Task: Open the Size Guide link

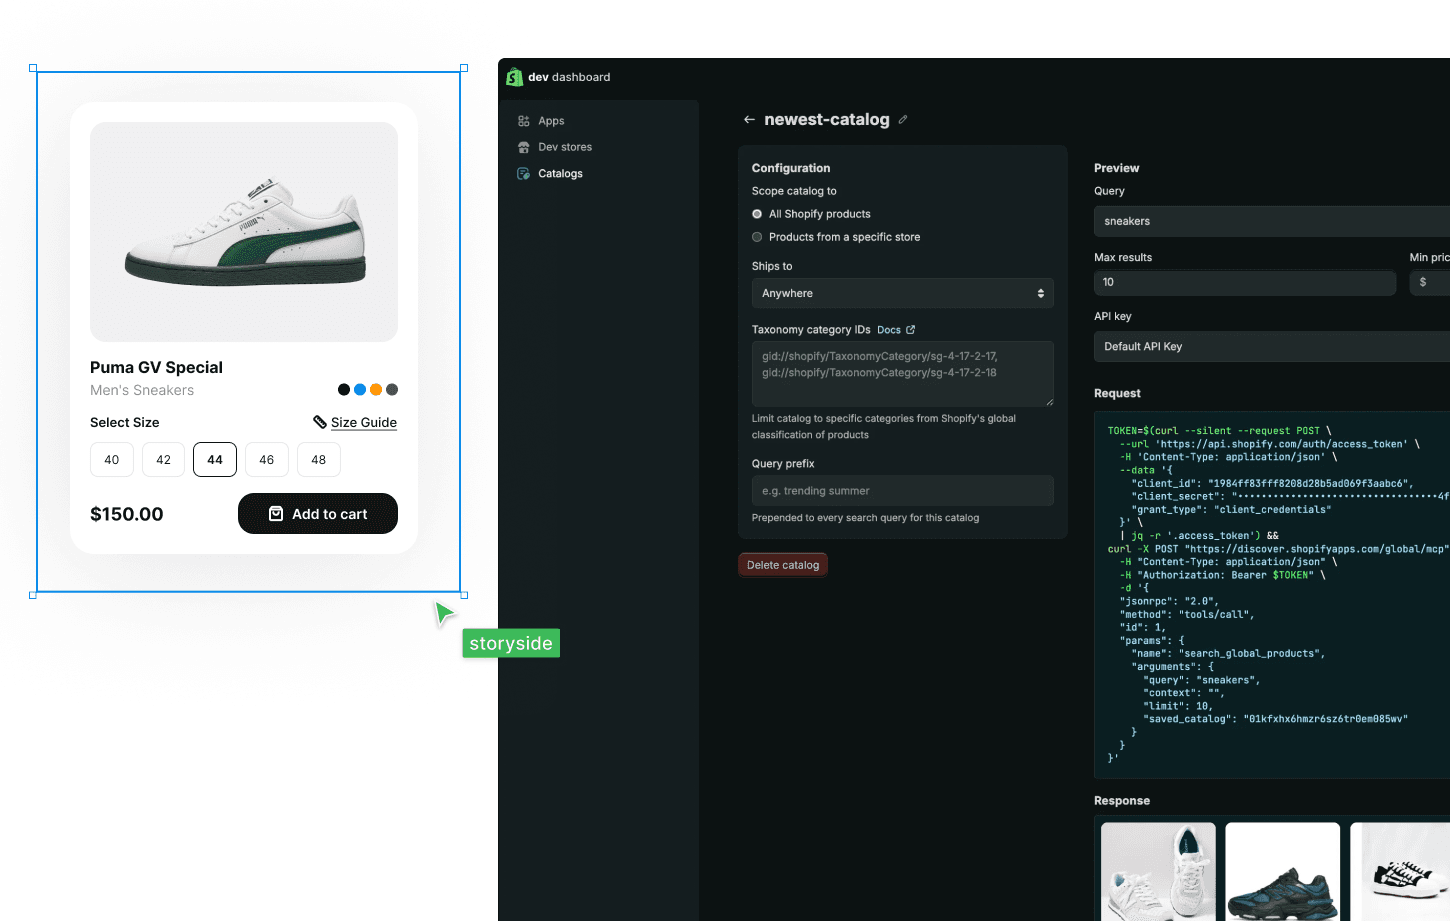Action: tap(364, 423)
